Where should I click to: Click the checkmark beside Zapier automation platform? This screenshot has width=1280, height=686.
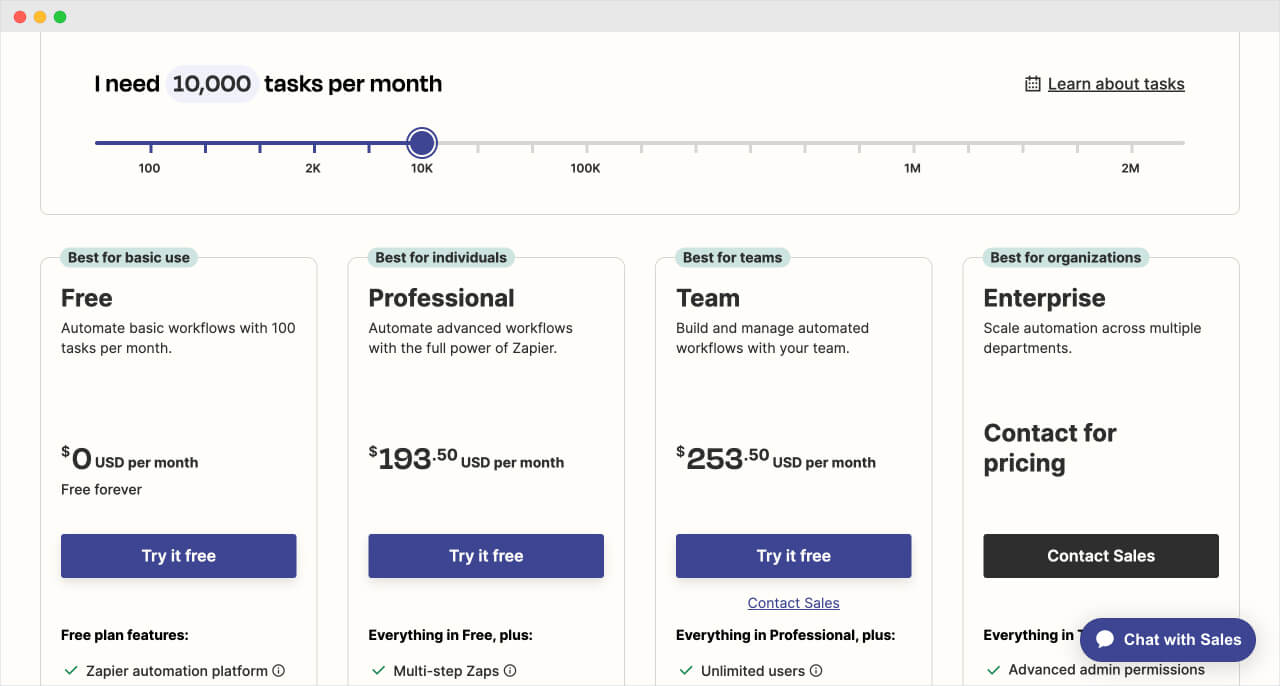tap(71, 671)
